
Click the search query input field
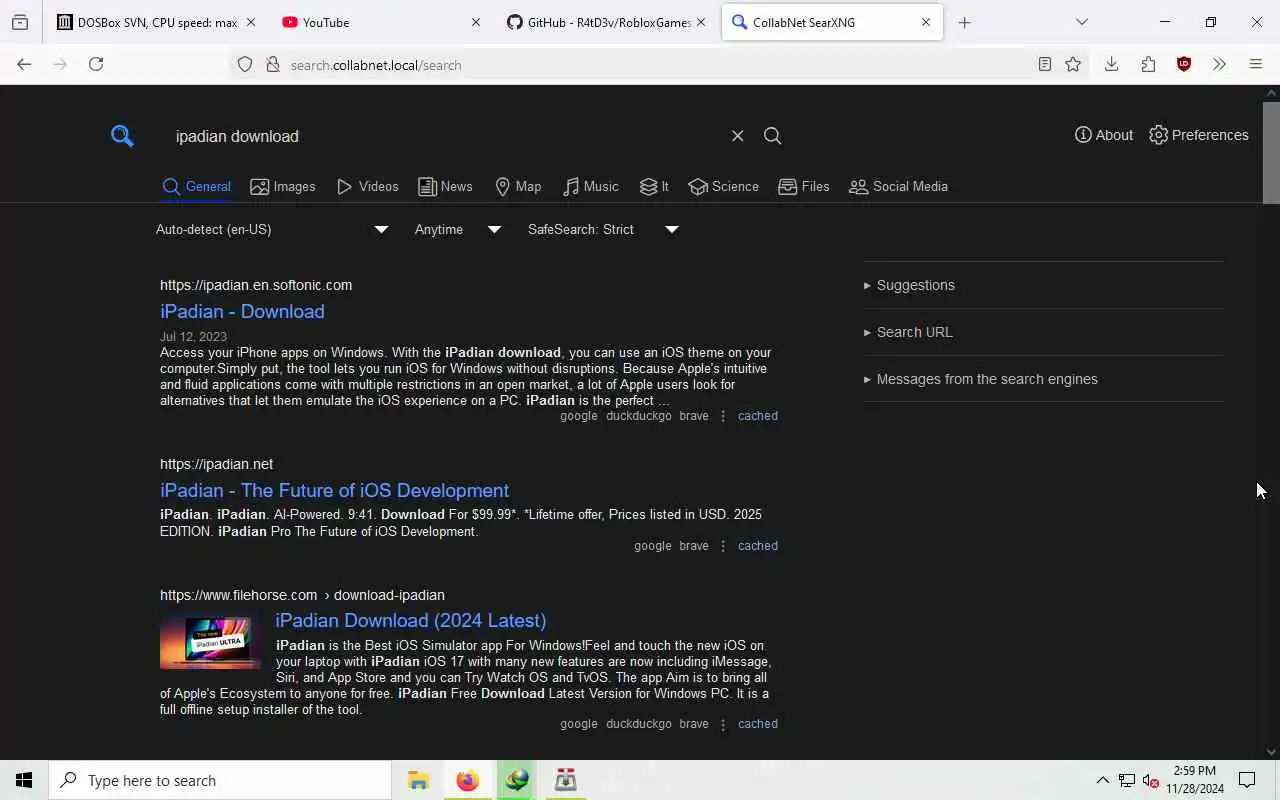445,136
